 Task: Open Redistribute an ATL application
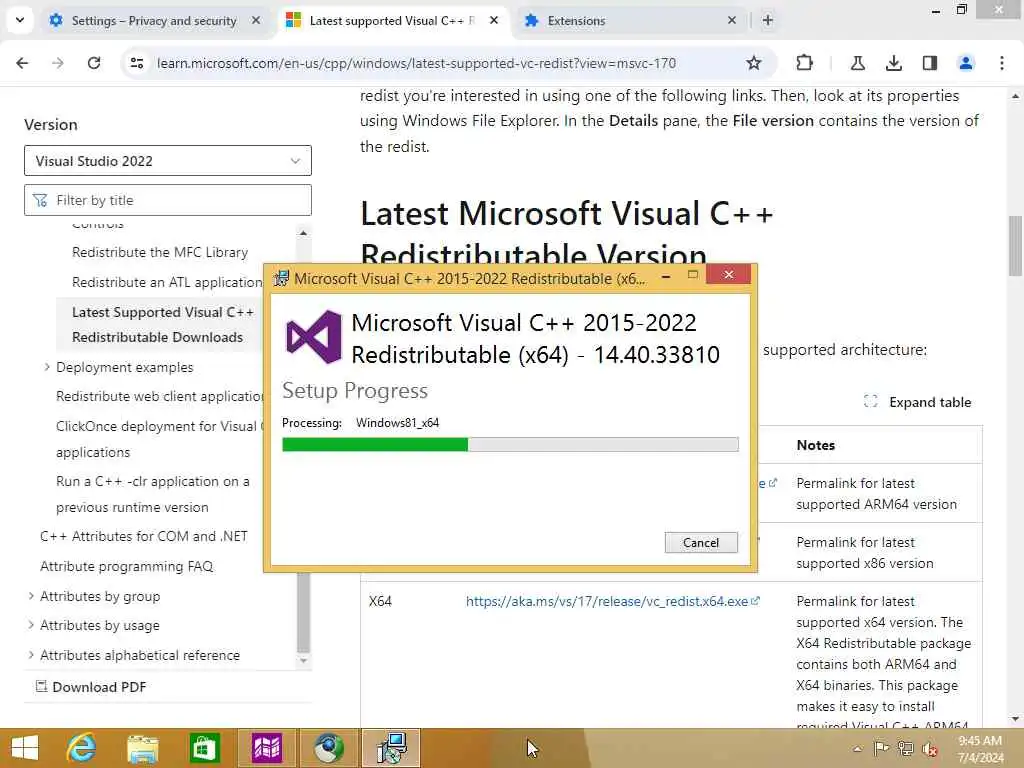[167, 282]
